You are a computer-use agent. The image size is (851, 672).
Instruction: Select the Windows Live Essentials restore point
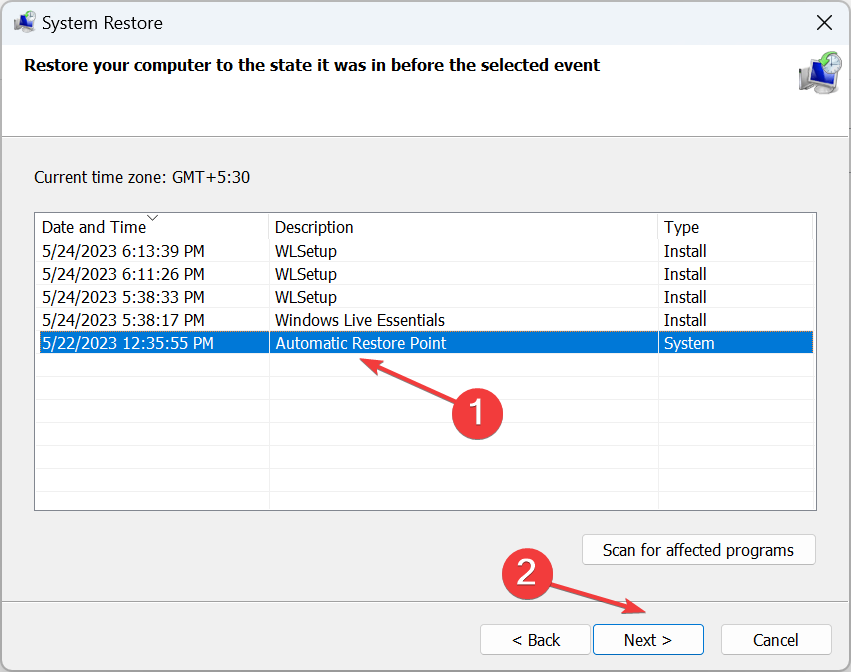click(360, 320)
